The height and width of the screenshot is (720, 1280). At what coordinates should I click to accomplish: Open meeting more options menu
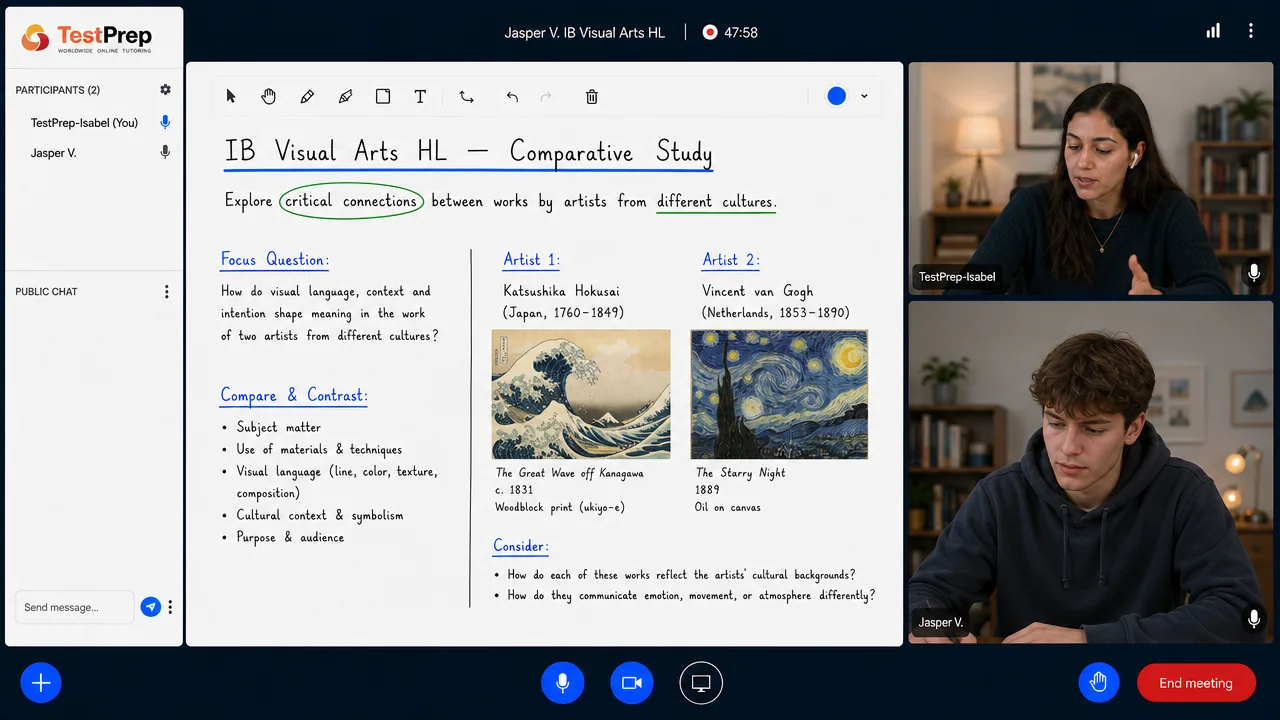[1250, 31]
